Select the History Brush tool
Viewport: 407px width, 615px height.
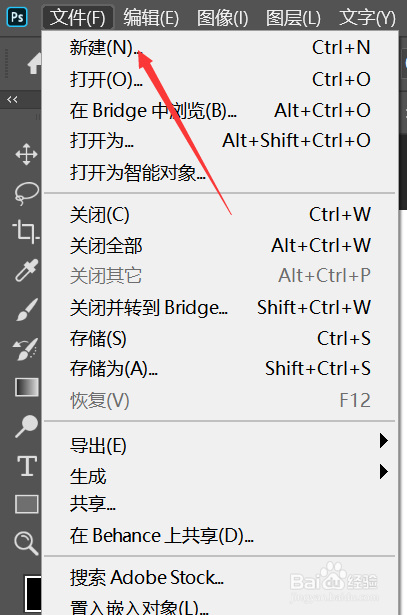[x=26, y=349]
